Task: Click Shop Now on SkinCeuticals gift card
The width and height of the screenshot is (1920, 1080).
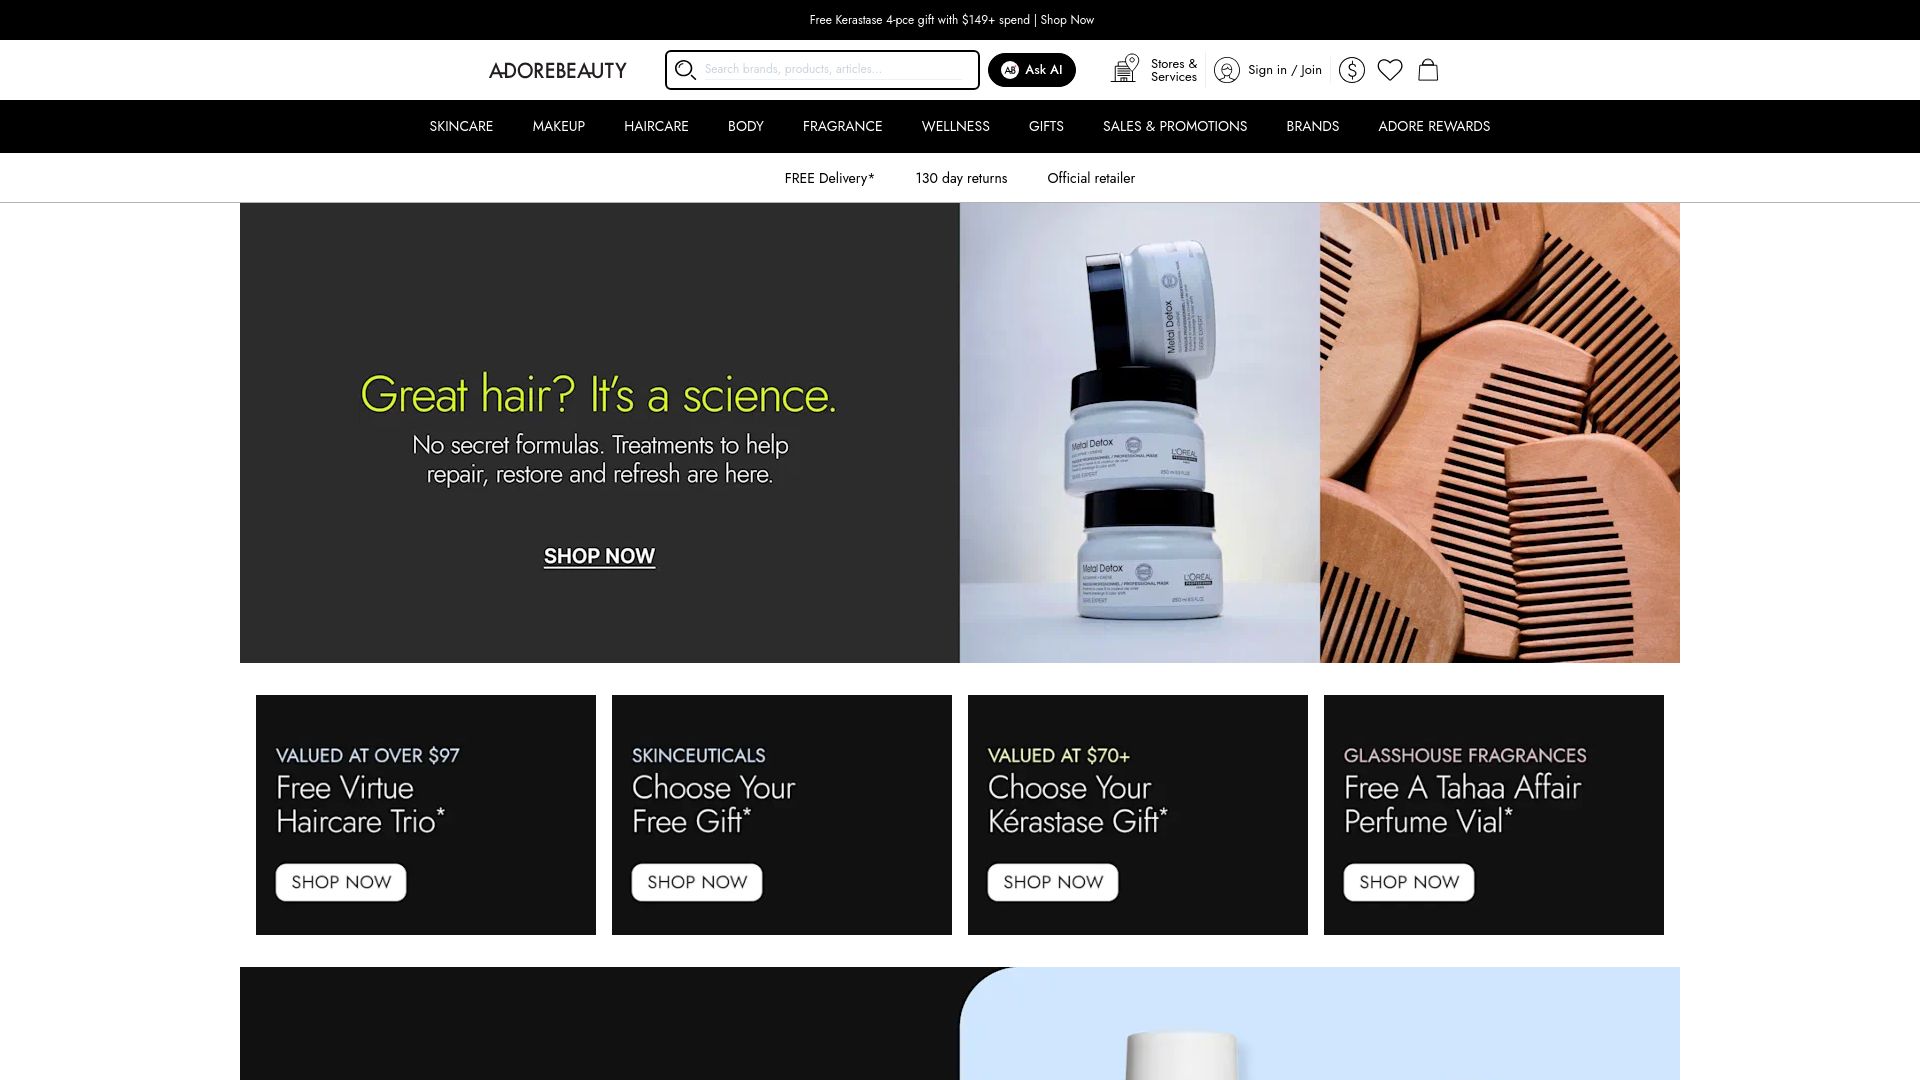Action: [697, 882]
